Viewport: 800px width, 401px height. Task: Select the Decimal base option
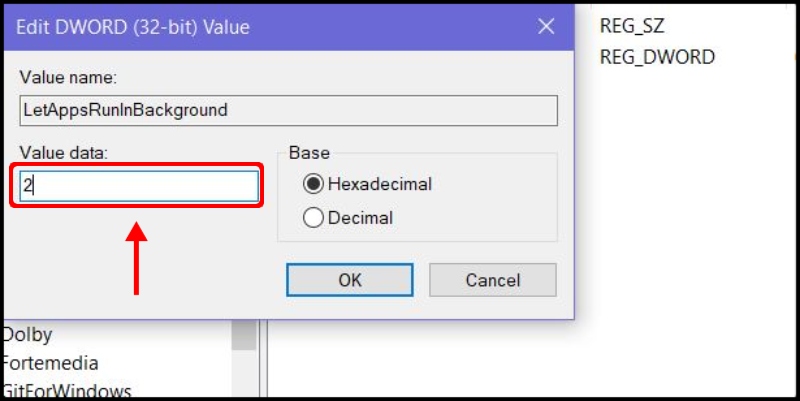coord(313,218)
